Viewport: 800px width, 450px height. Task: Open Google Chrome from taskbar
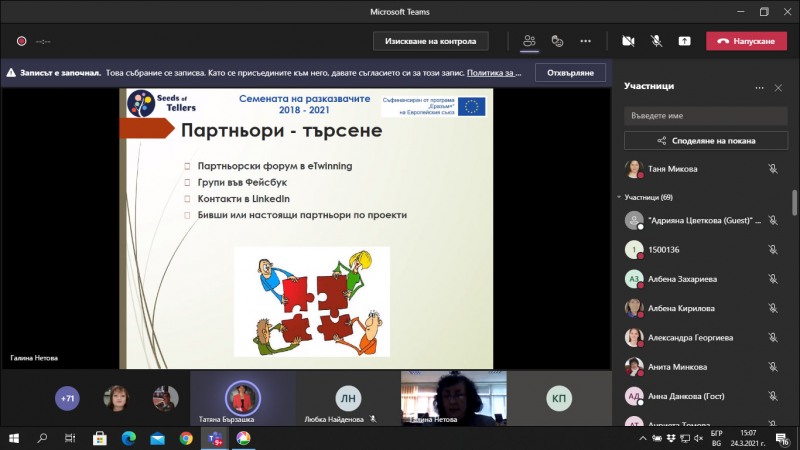(186, 438)
